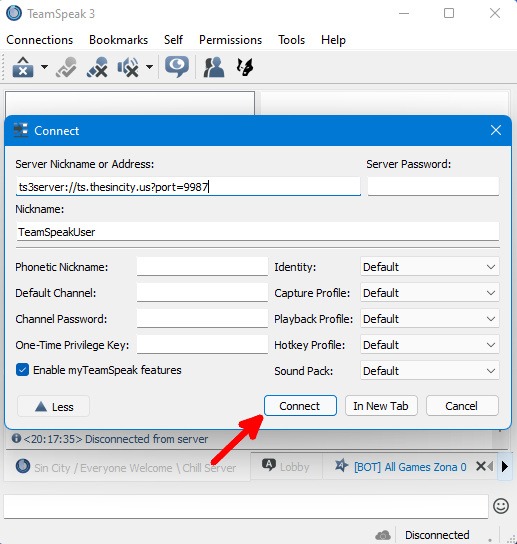
Task: Click the 'Disconnected from server' log message
Action: coord(146,439)
